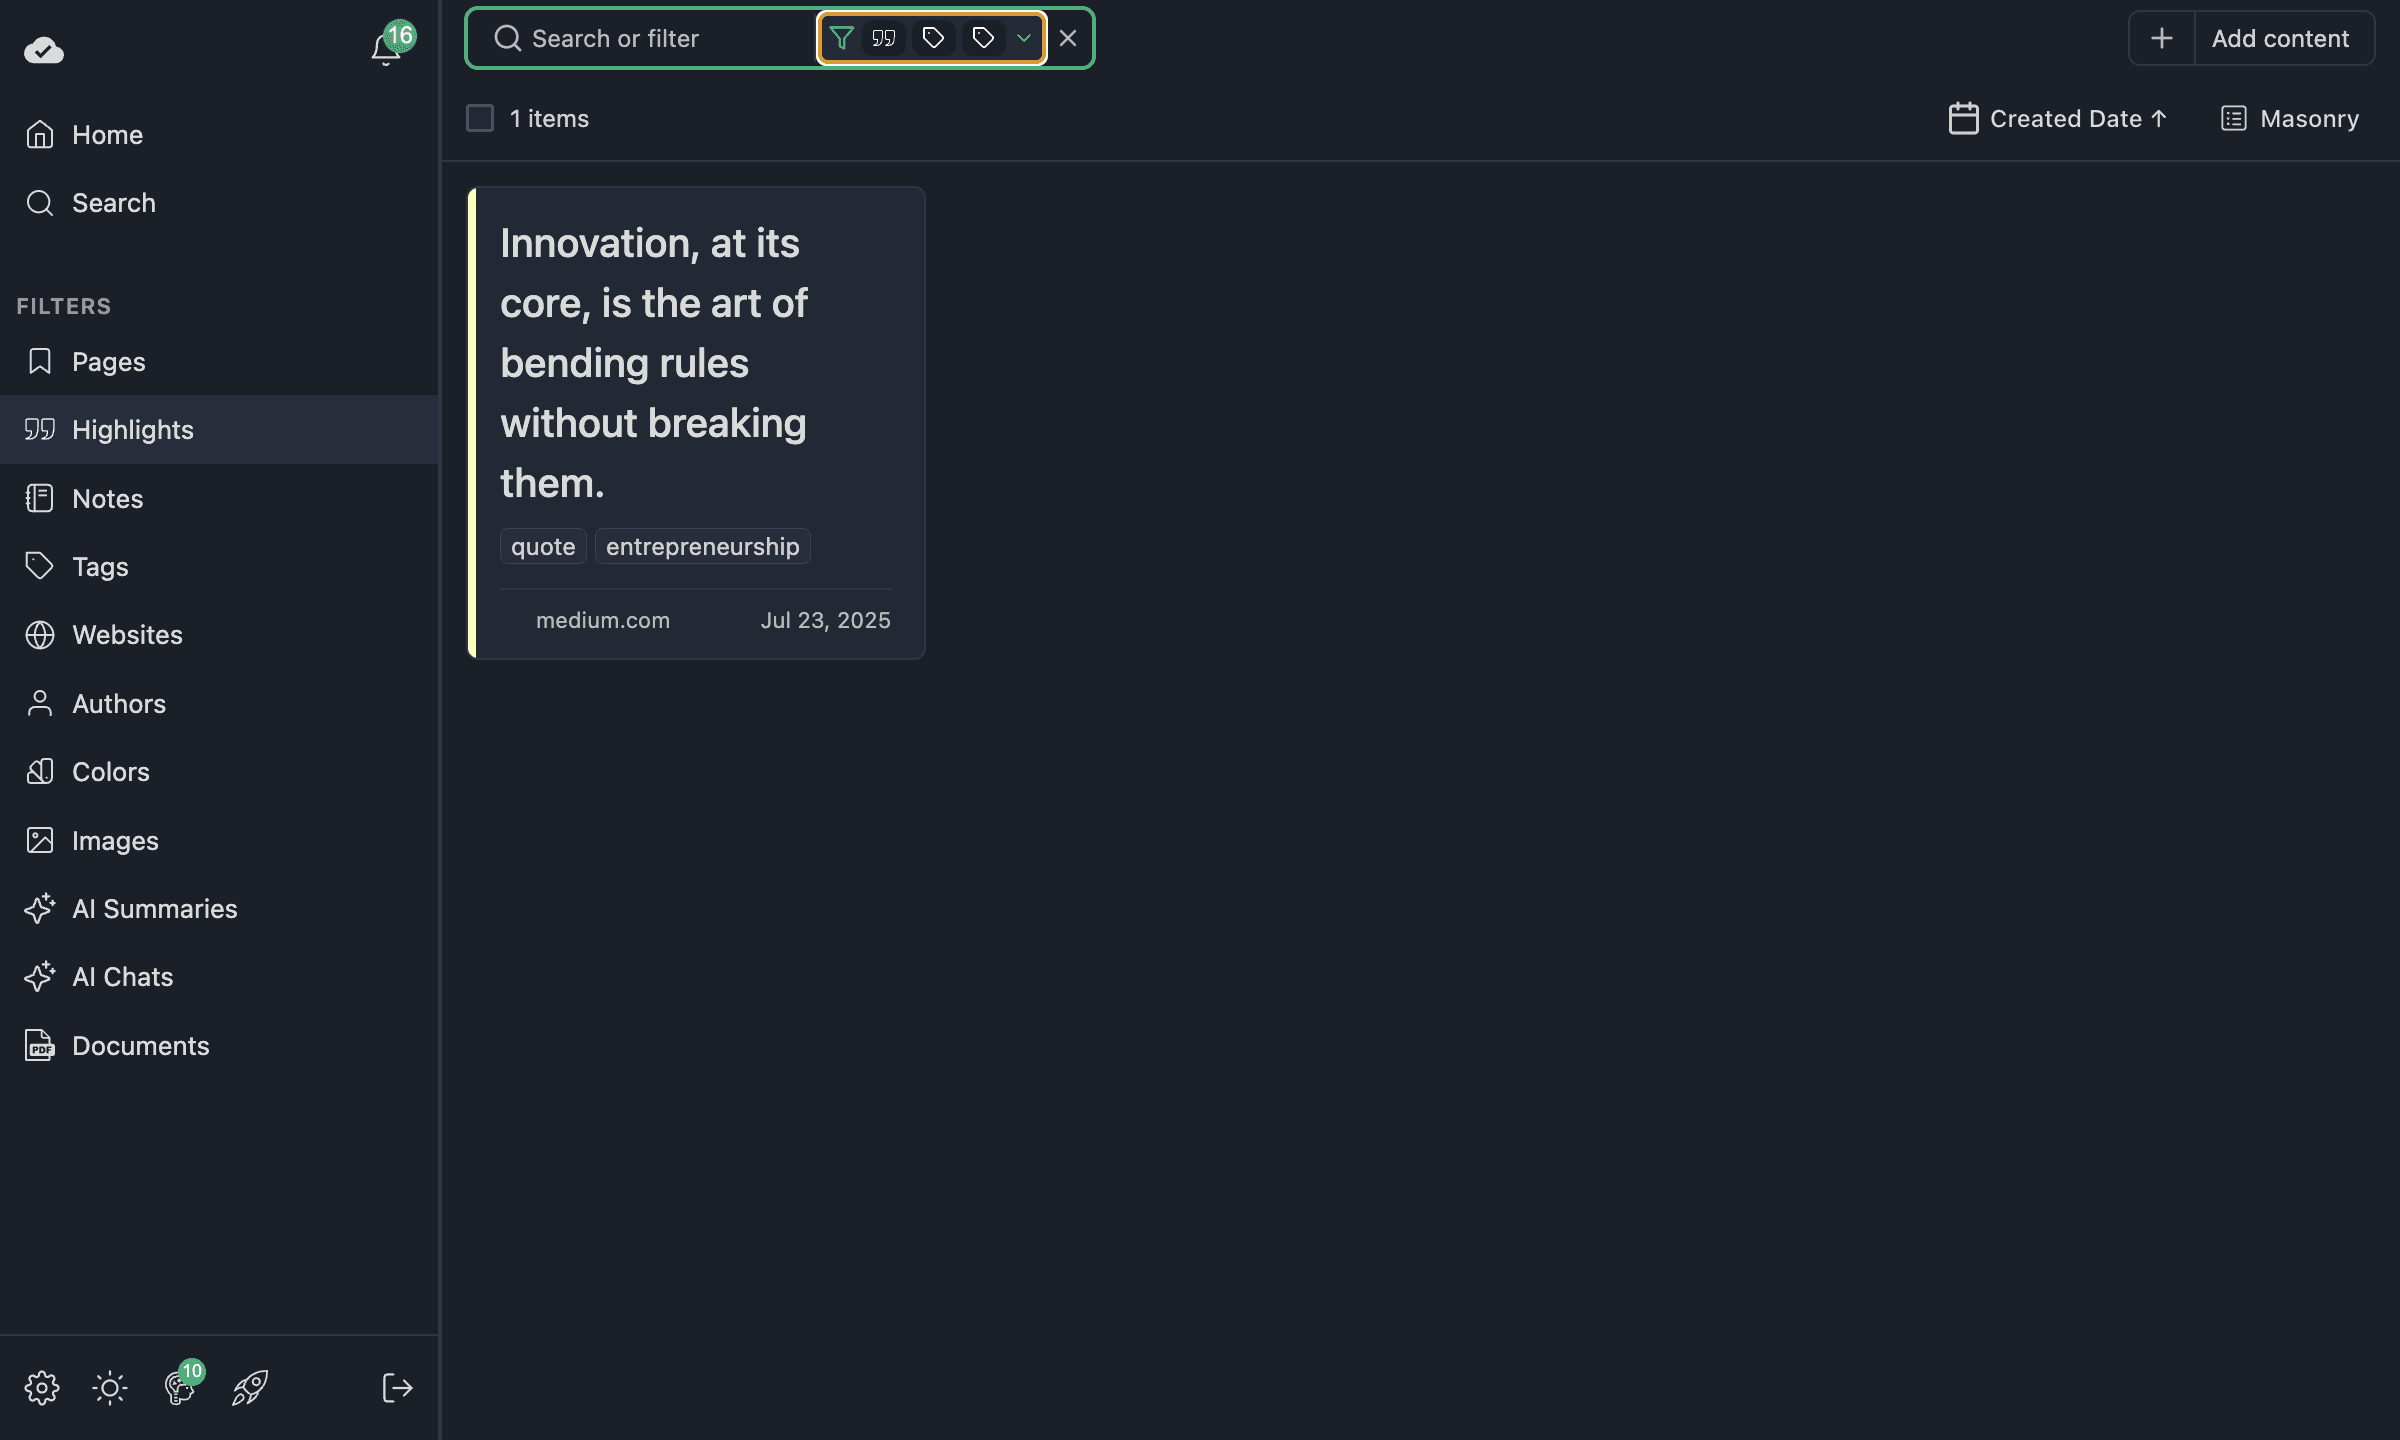2400x1440 pixels.
Task: Open Notes in the sidebar
Action: tap(108, 498)
